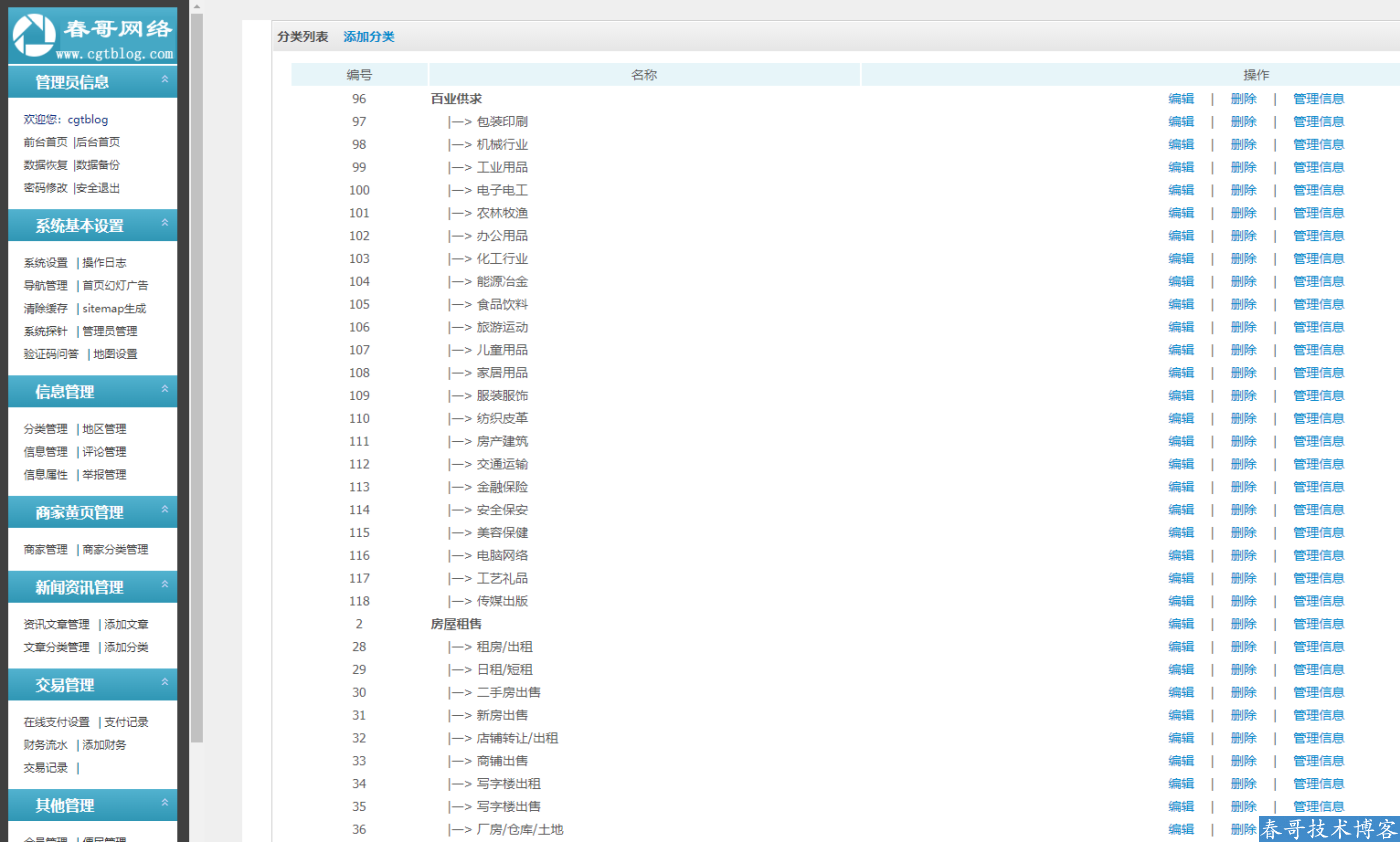This screenshot has height=842, width=1400.
Task: Toggle the 商家黄页管理 collapse arrow
Action: [164, 511]
